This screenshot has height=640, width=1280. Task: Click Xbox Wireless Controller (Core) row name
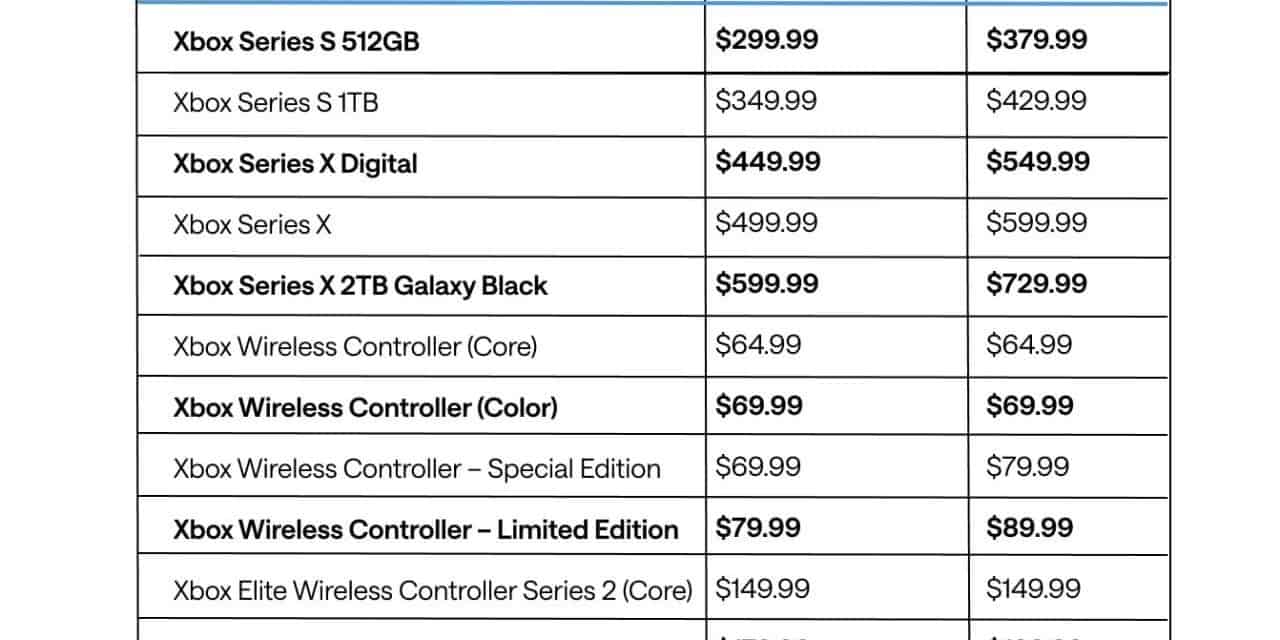click(x=355, y=347)
